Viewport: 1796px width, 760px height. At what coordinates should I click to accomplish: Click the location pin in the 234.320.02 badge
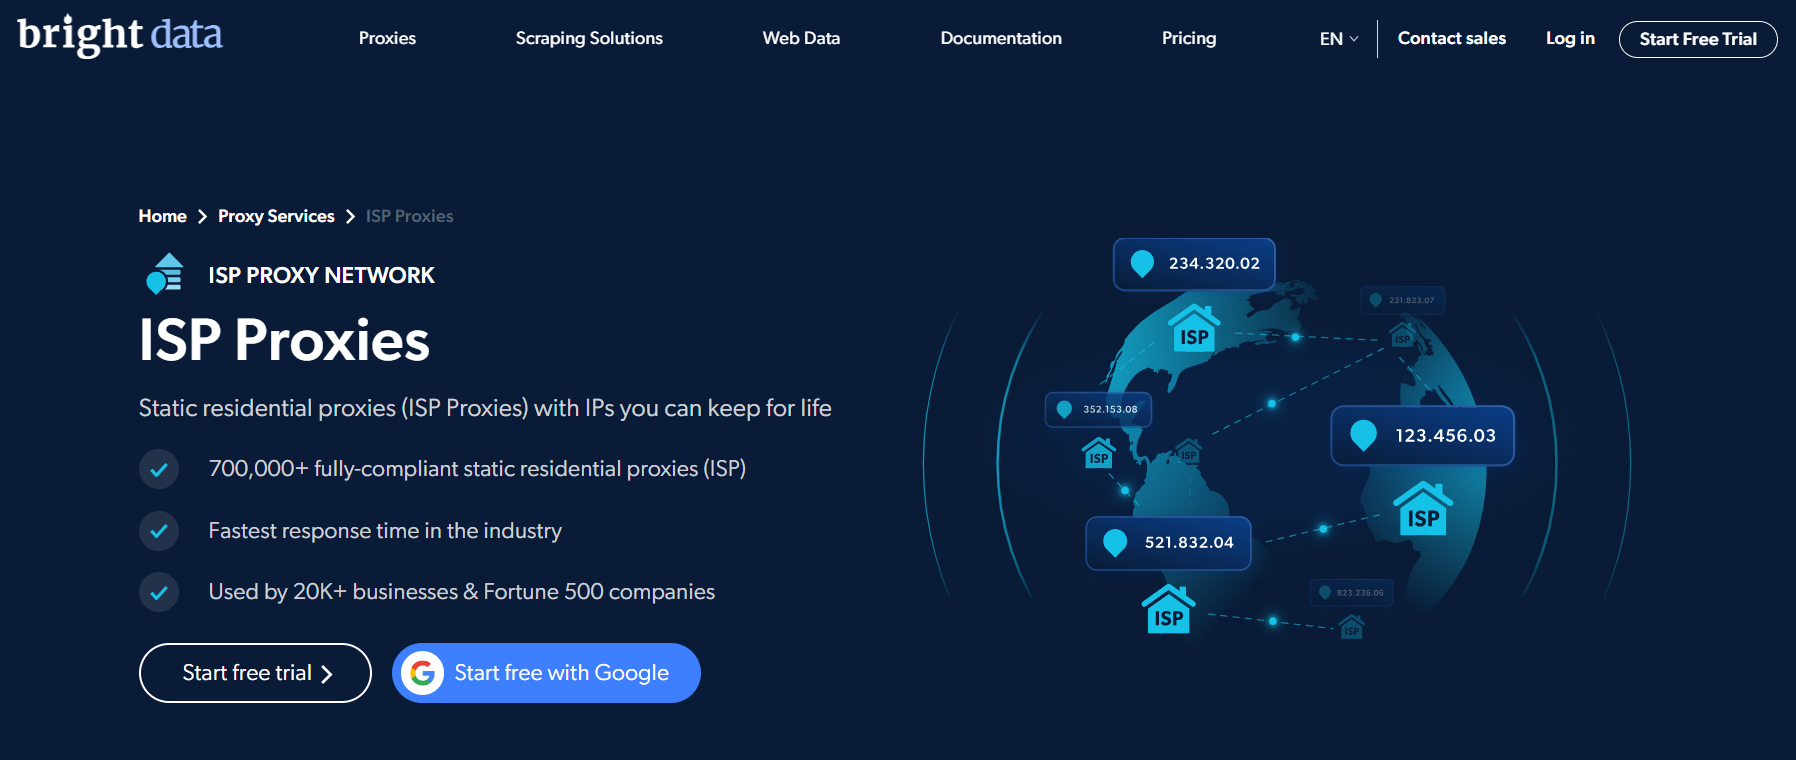click(x=1142, y=263)
